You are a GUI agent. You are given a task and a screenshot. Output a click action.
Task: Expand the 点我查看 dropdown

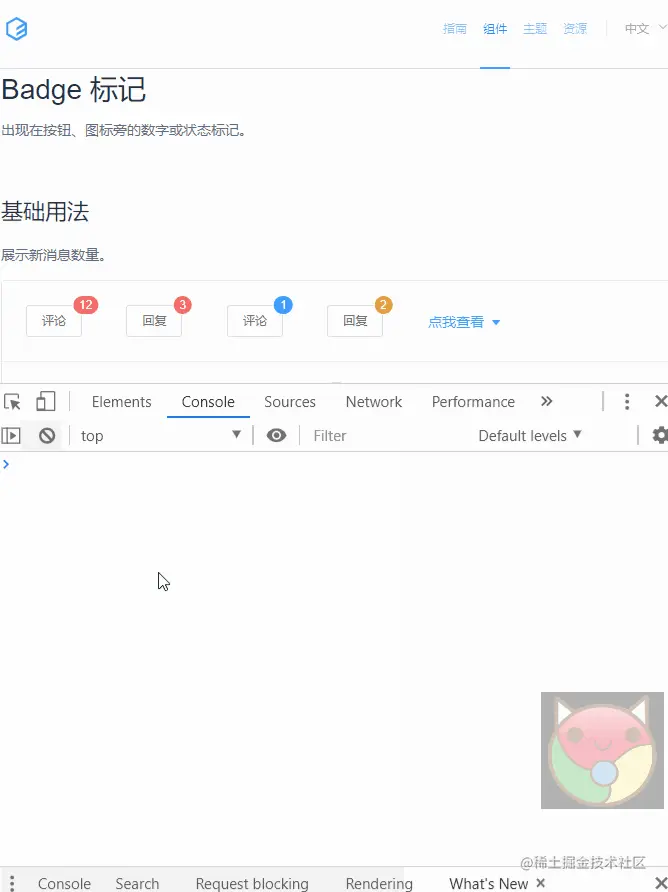coord(464,322)
